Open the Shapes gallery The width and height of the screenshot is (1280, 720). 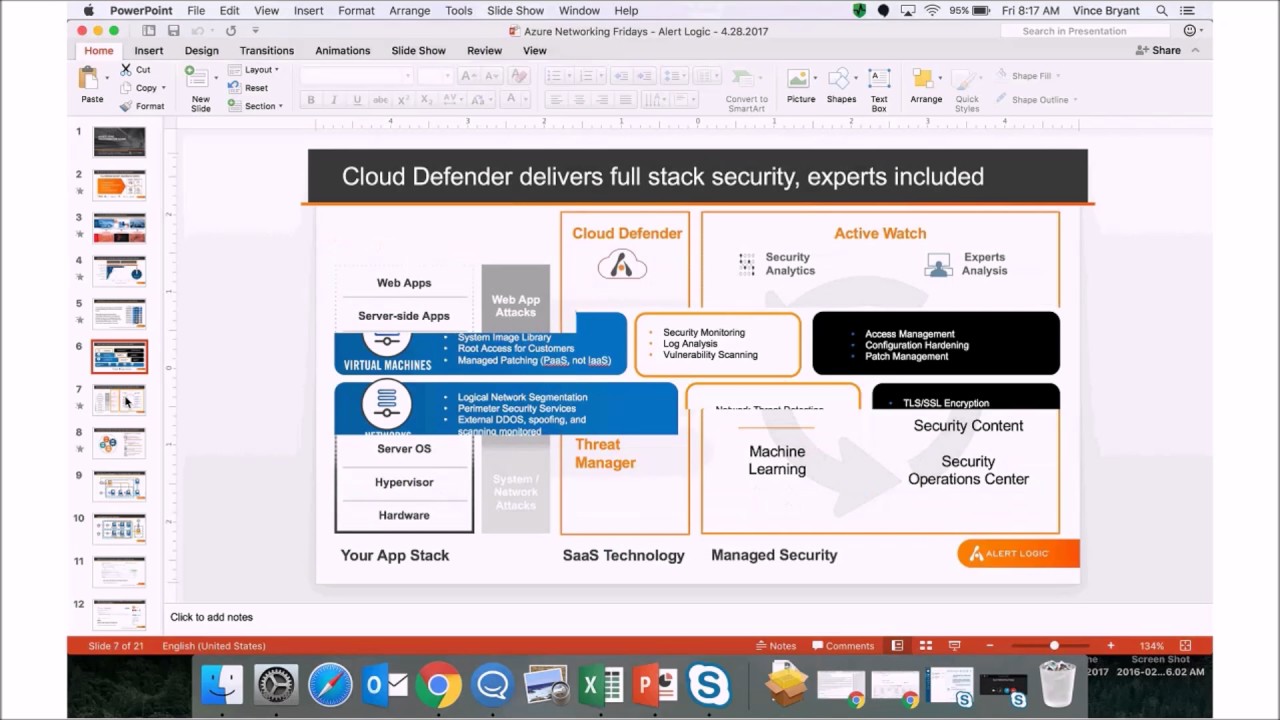click(841, 86)
